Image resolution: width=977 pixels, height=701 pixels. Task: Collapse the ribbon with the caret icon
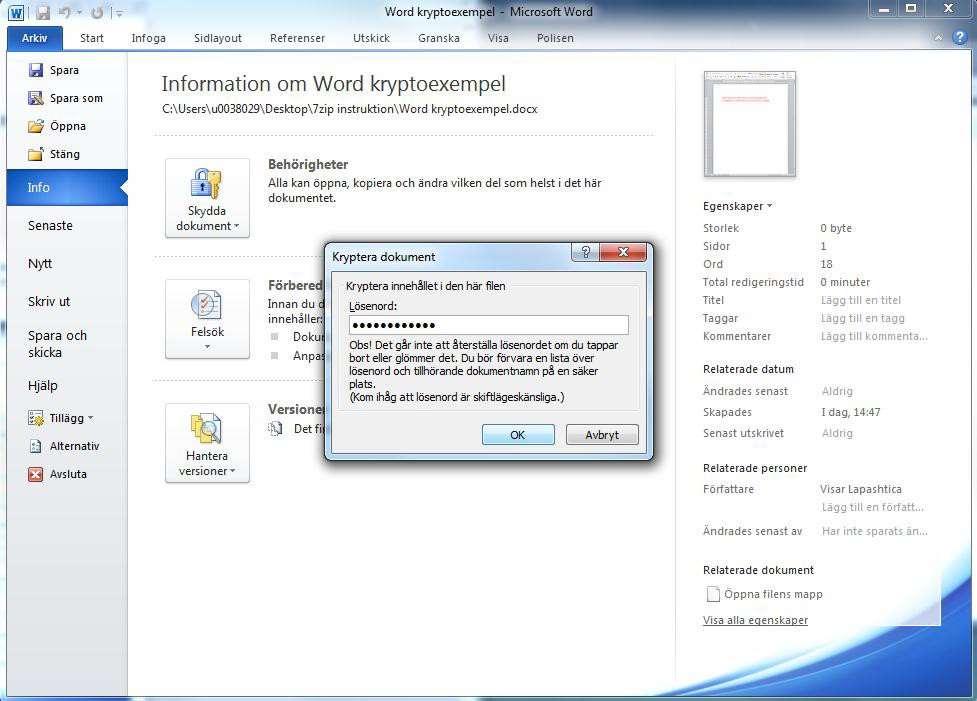pos(938,38)
